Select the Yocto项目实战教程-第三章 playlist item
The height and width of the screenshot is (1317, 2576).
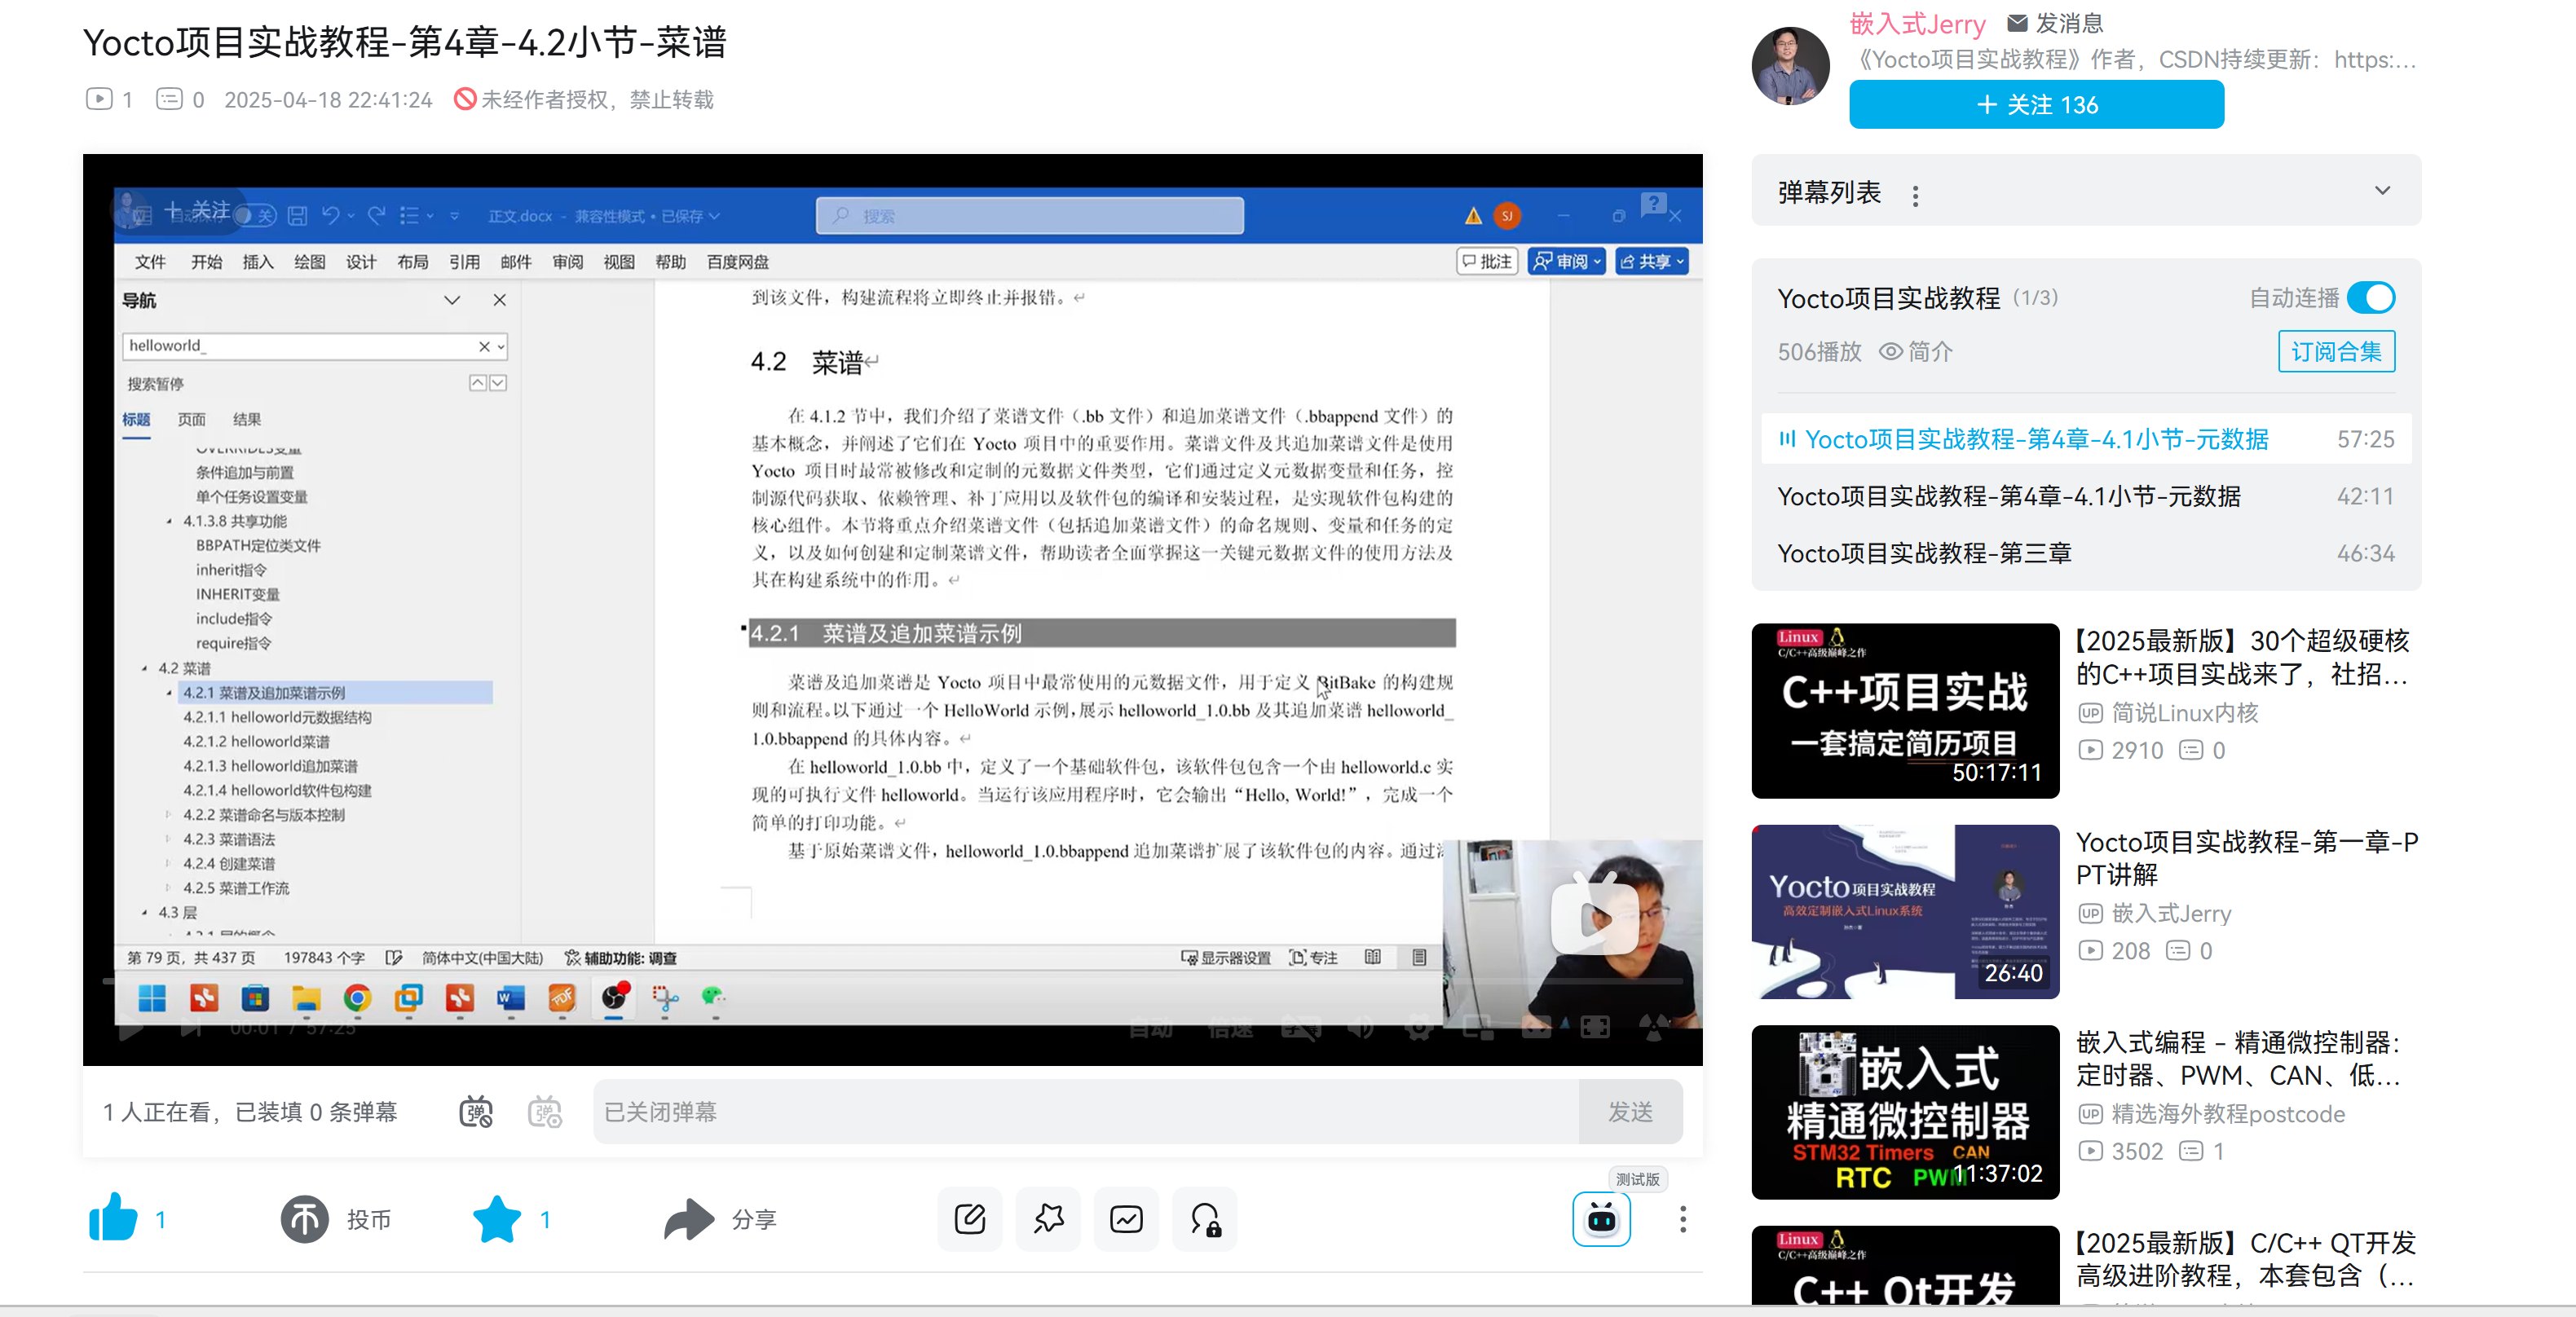(1923, 553)
